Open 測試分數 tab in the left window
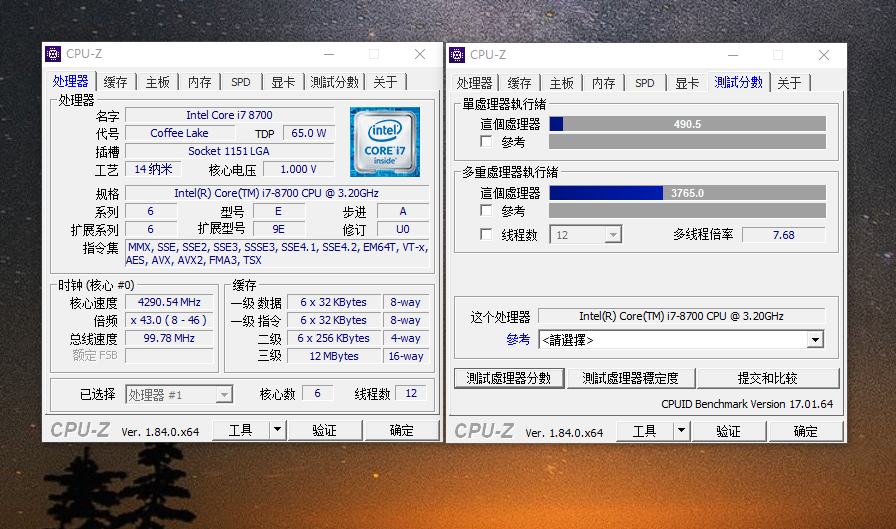 (335, 82)
